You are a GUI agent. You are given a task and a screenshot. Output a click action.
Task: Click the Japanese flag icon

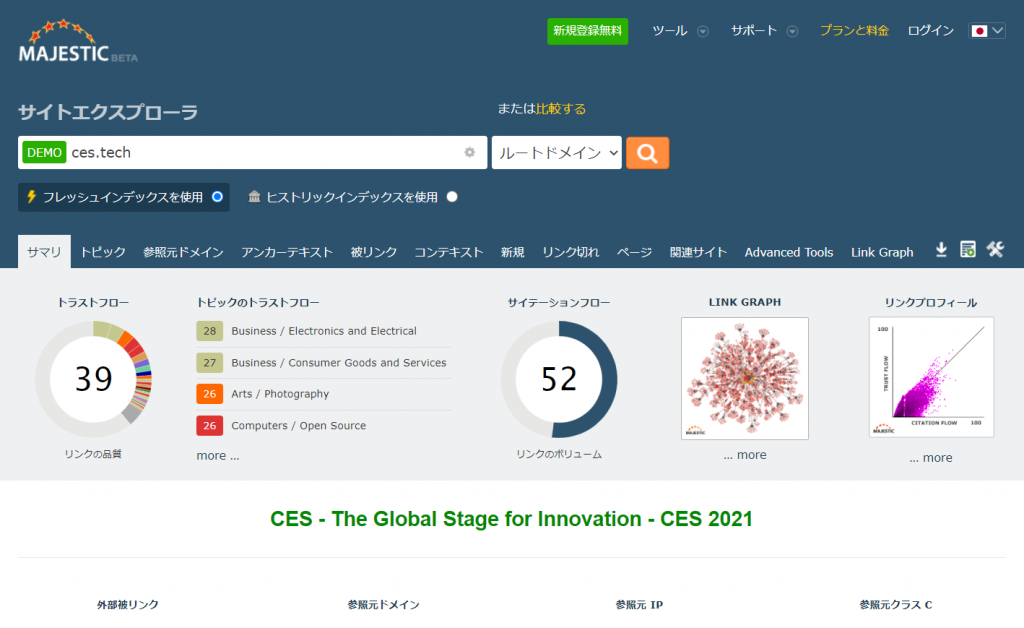click(x=979, y=31)
